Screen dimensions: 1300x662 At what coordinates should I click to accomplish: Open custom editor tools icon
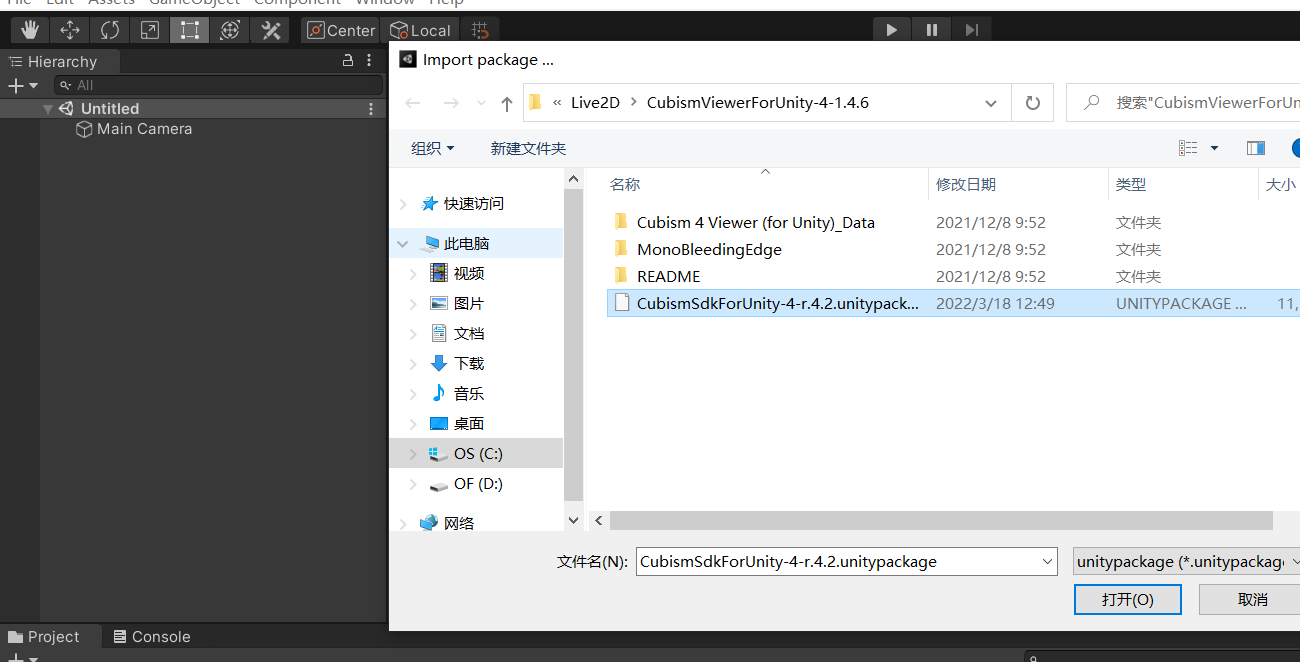coord(271,30)
